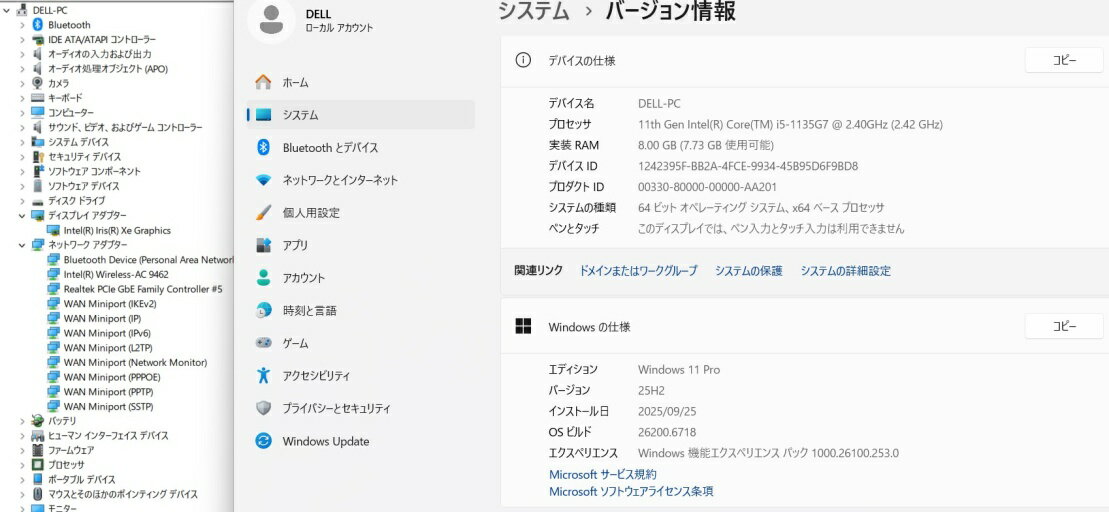Image resolution: width=1109 pixels, height=512 pixels.
Task: Copy device specifications with コピー button
Action: [x=1063, y=60]
